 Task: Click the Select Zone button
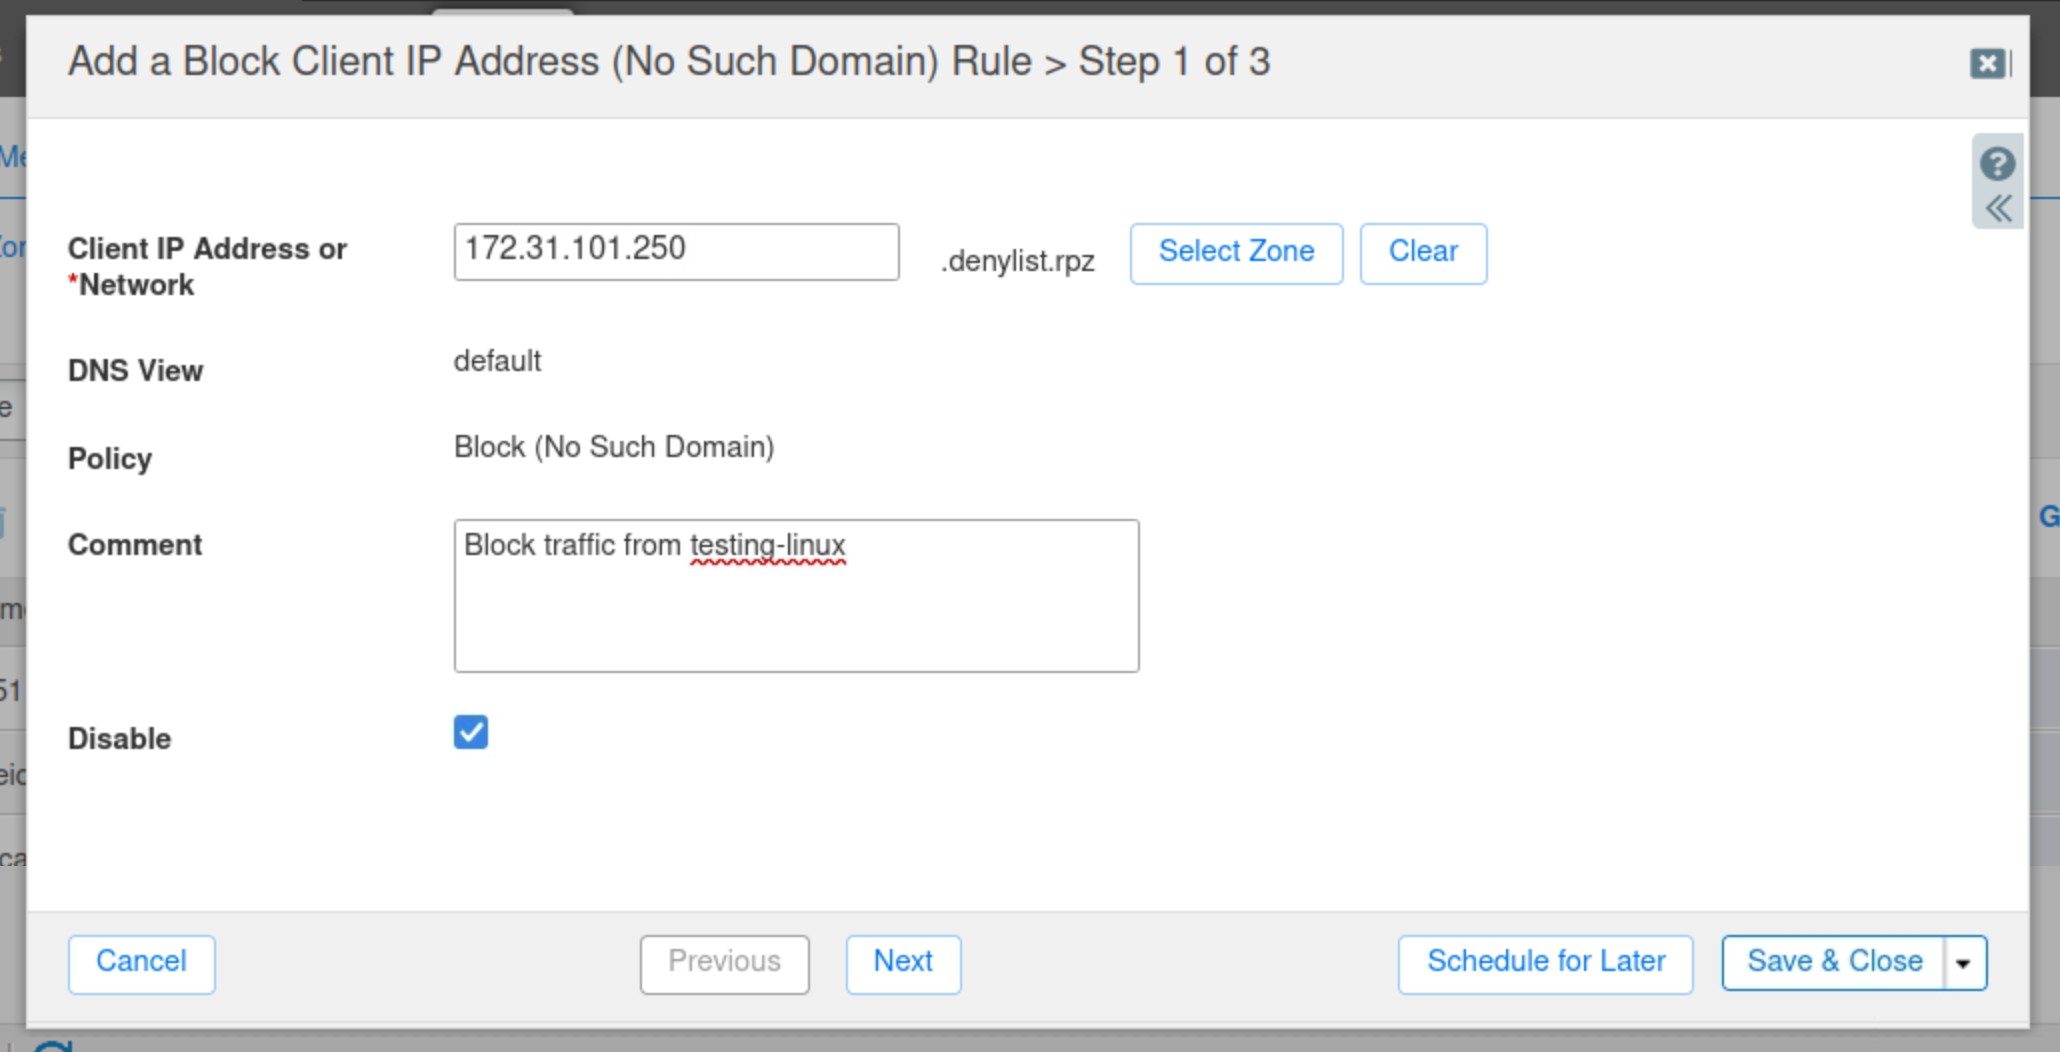coord(1236,253)
